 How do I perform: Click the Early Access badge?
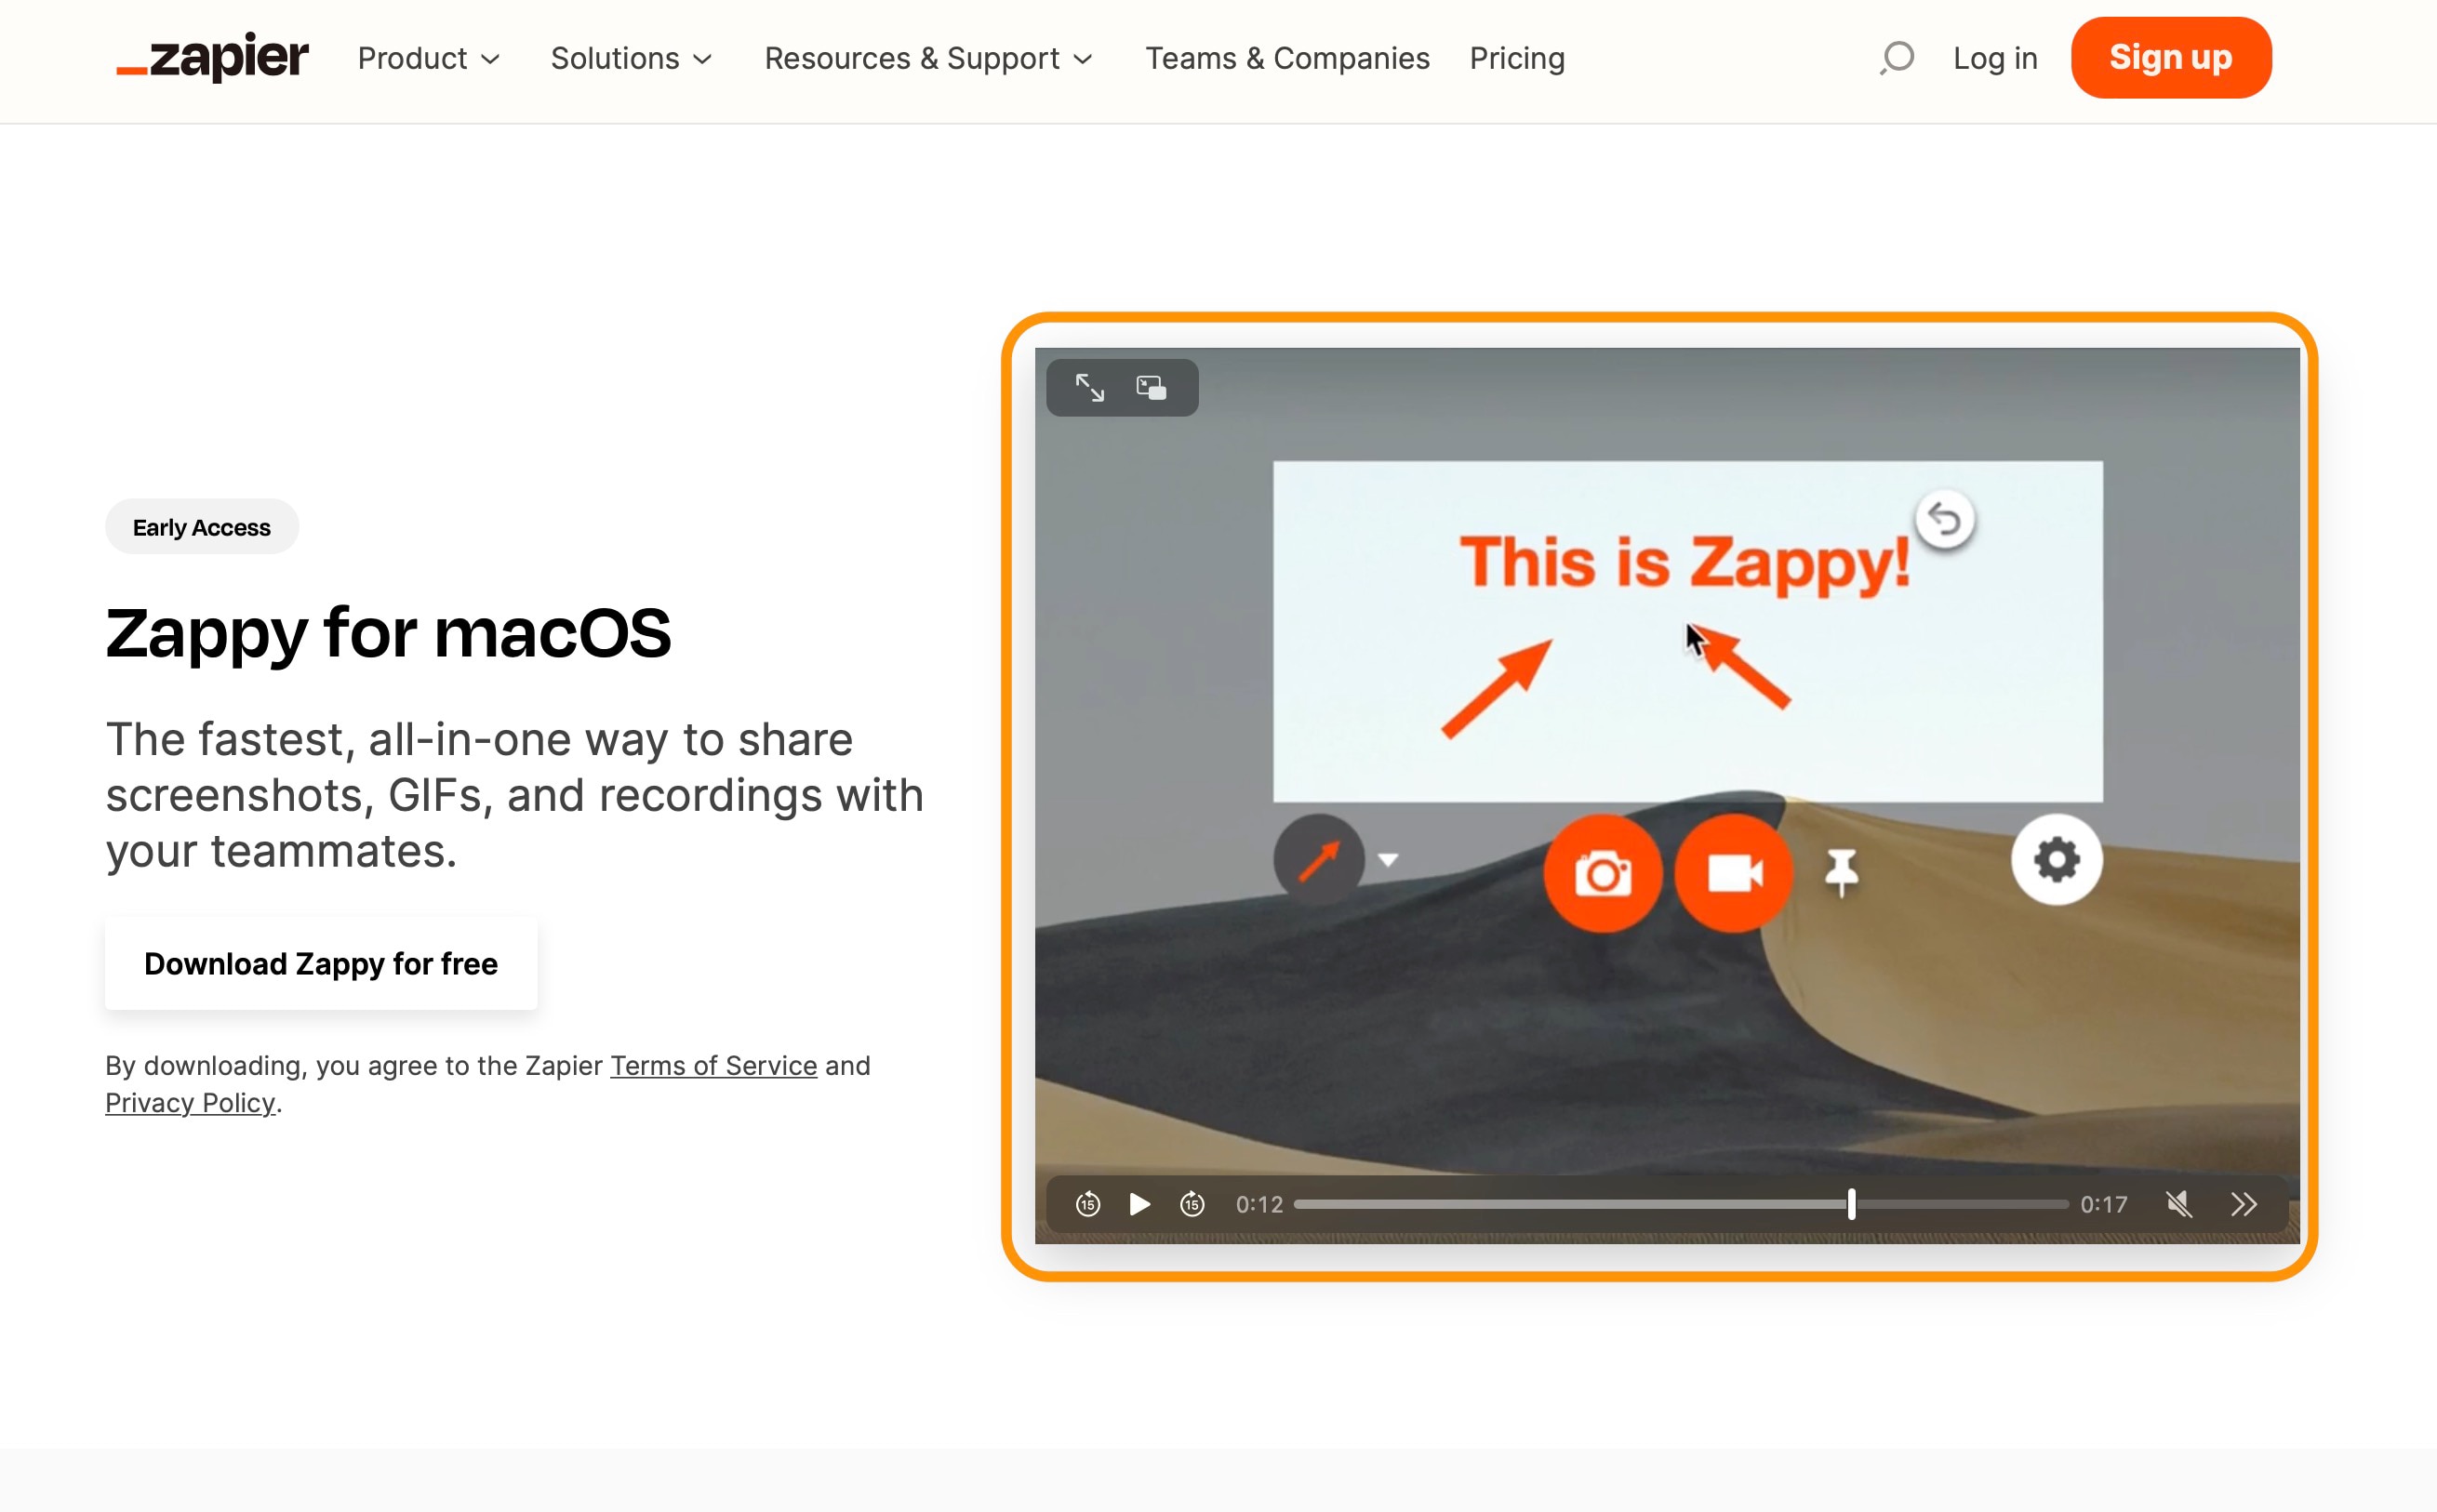click(202, 527)
